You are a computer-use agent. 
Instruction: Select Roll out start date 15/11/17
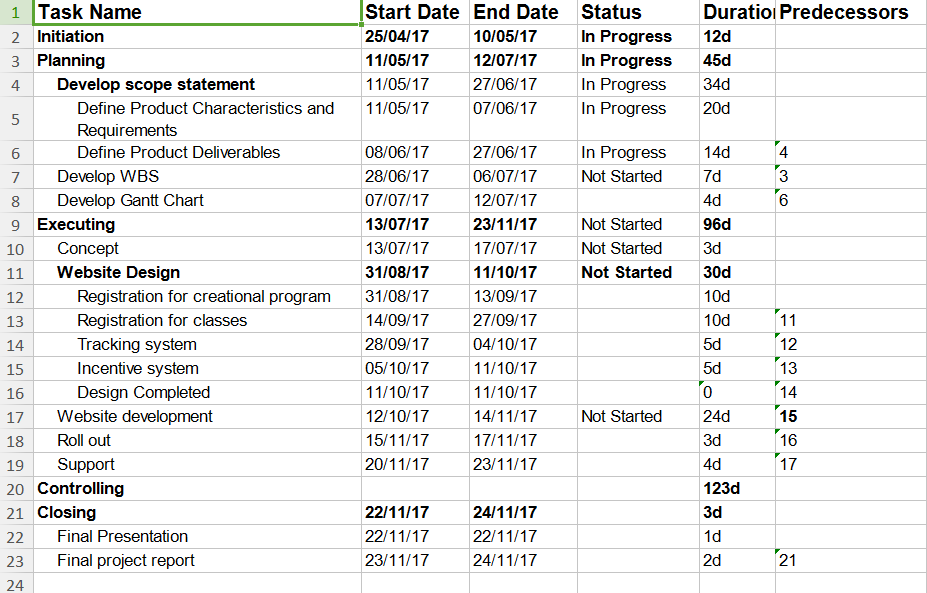point(415,440)
